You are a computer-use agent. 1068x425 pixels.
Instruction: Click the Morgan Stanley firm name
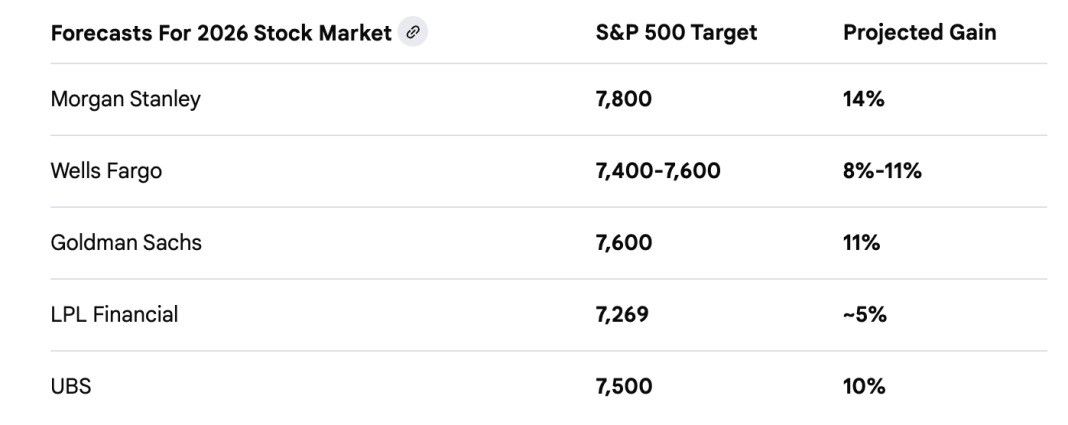pyautogui.click(x=125, y=100)
